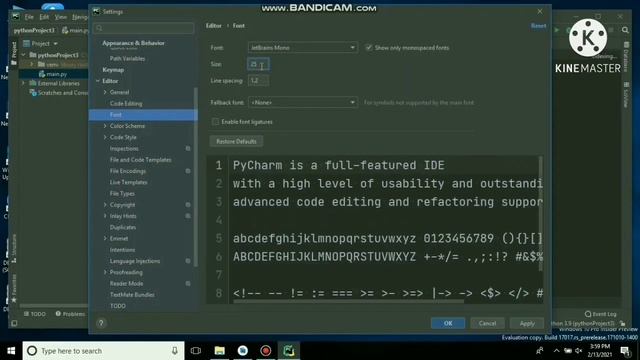This screenshot has width=640, height=360.
Task: Click the OK button
Action: (448, 323)
